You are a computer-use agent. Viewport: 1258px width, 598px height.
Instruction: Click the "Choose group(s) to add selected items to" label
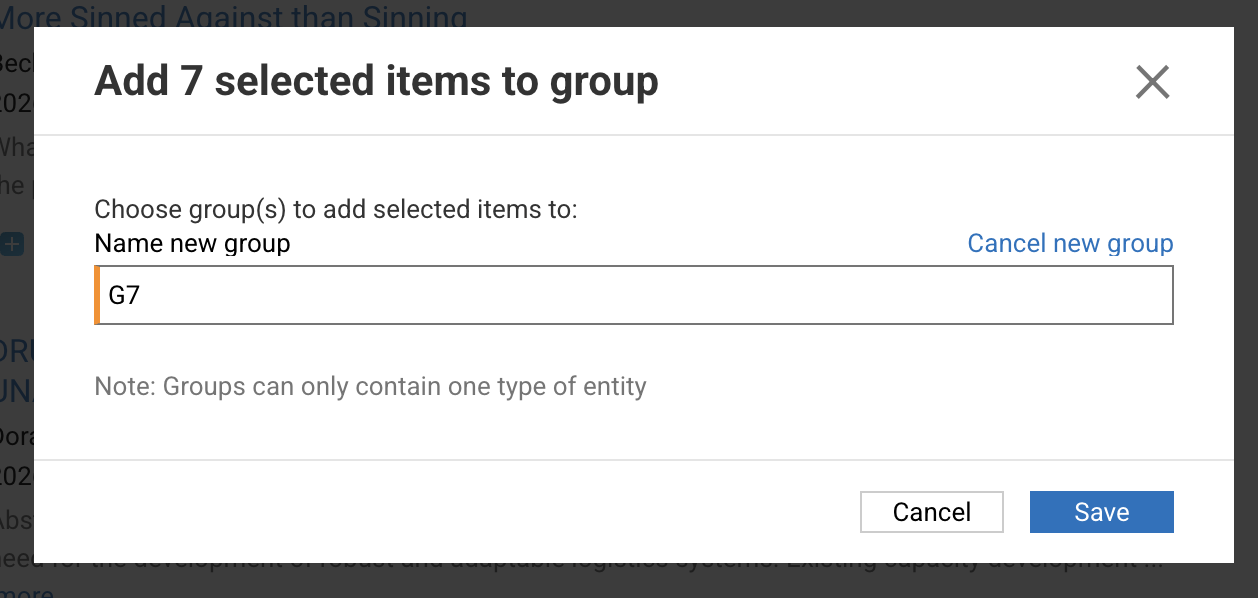pyautogui.click(x=336, y=210)
